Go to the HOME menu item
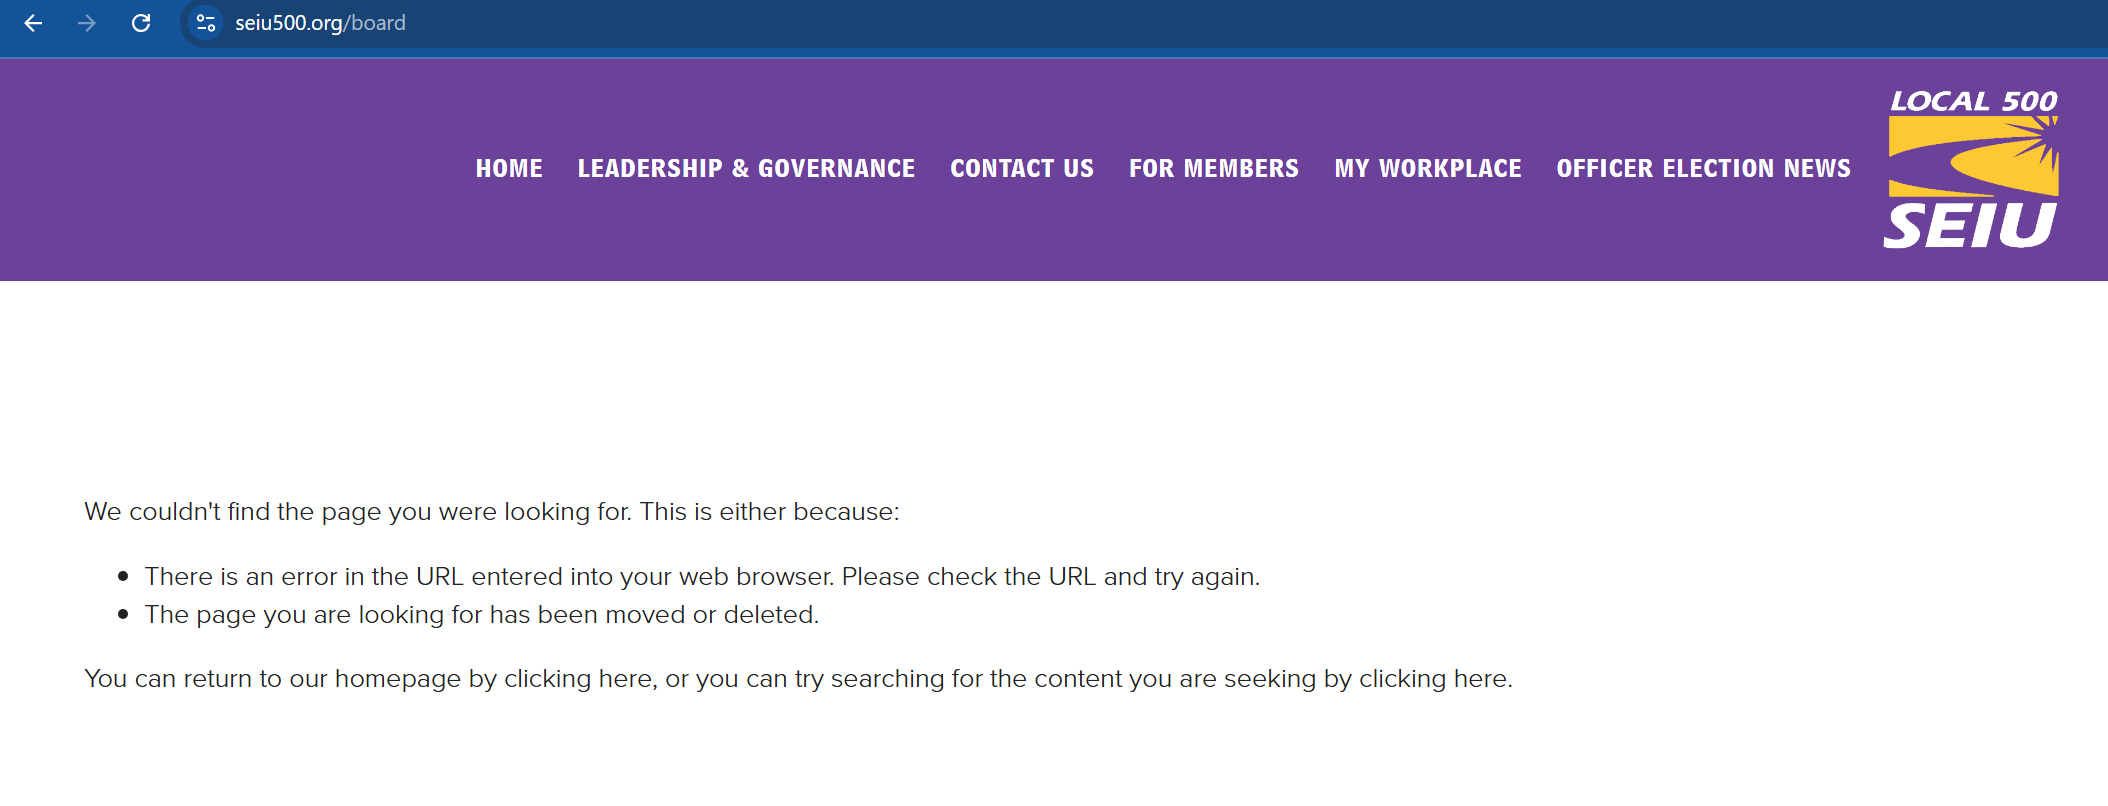 tap(509, 169)
